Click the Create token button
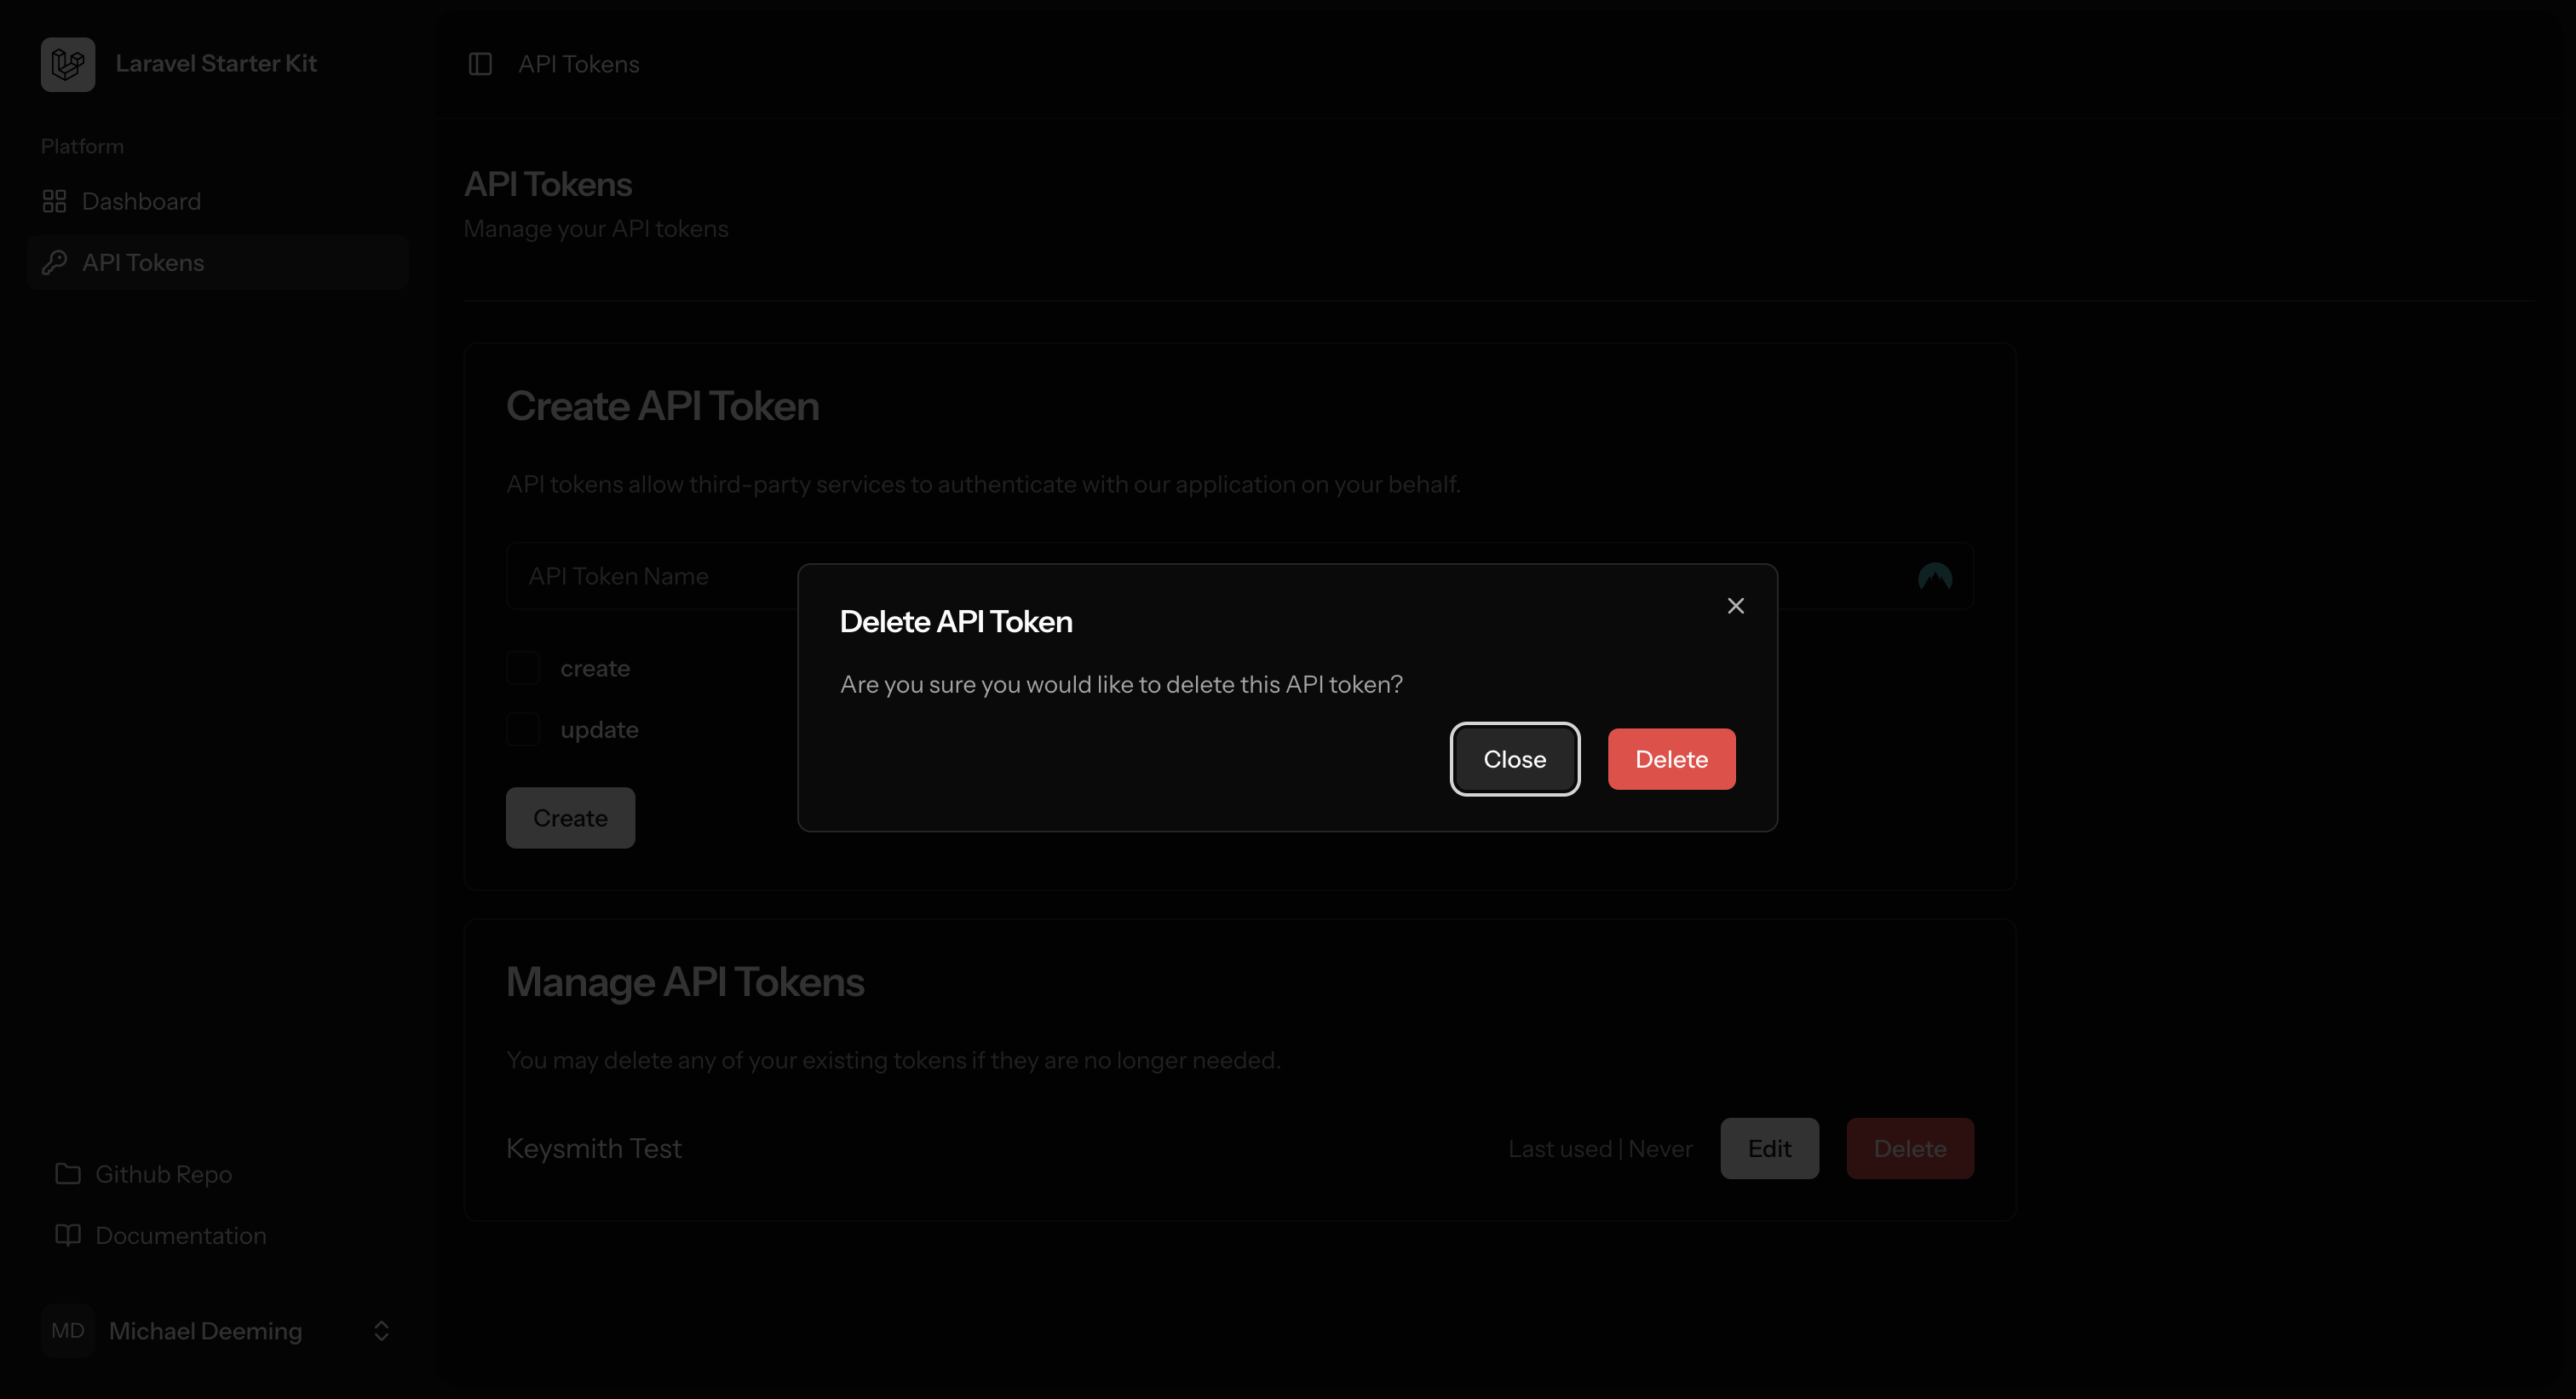Image resolution: width=2576 pixels, height=1399 pixels. (x=570, y=818)
